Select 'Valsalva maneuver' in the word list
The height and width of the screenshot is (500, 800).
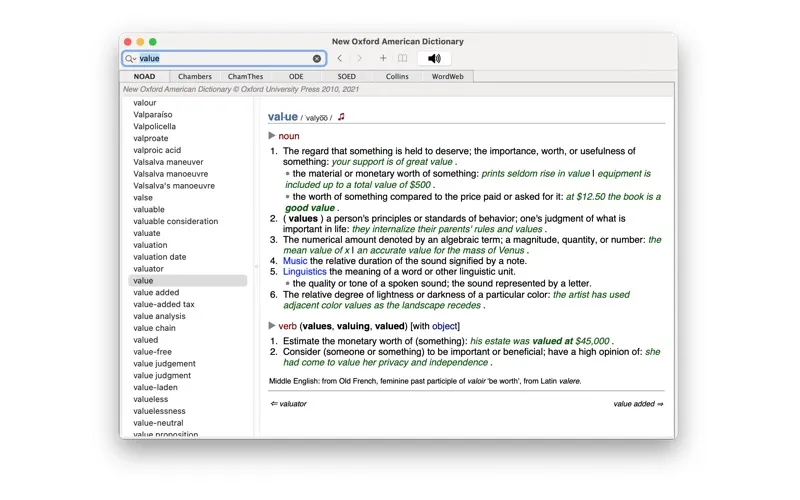pyautogui.click(x=168, y=162)
